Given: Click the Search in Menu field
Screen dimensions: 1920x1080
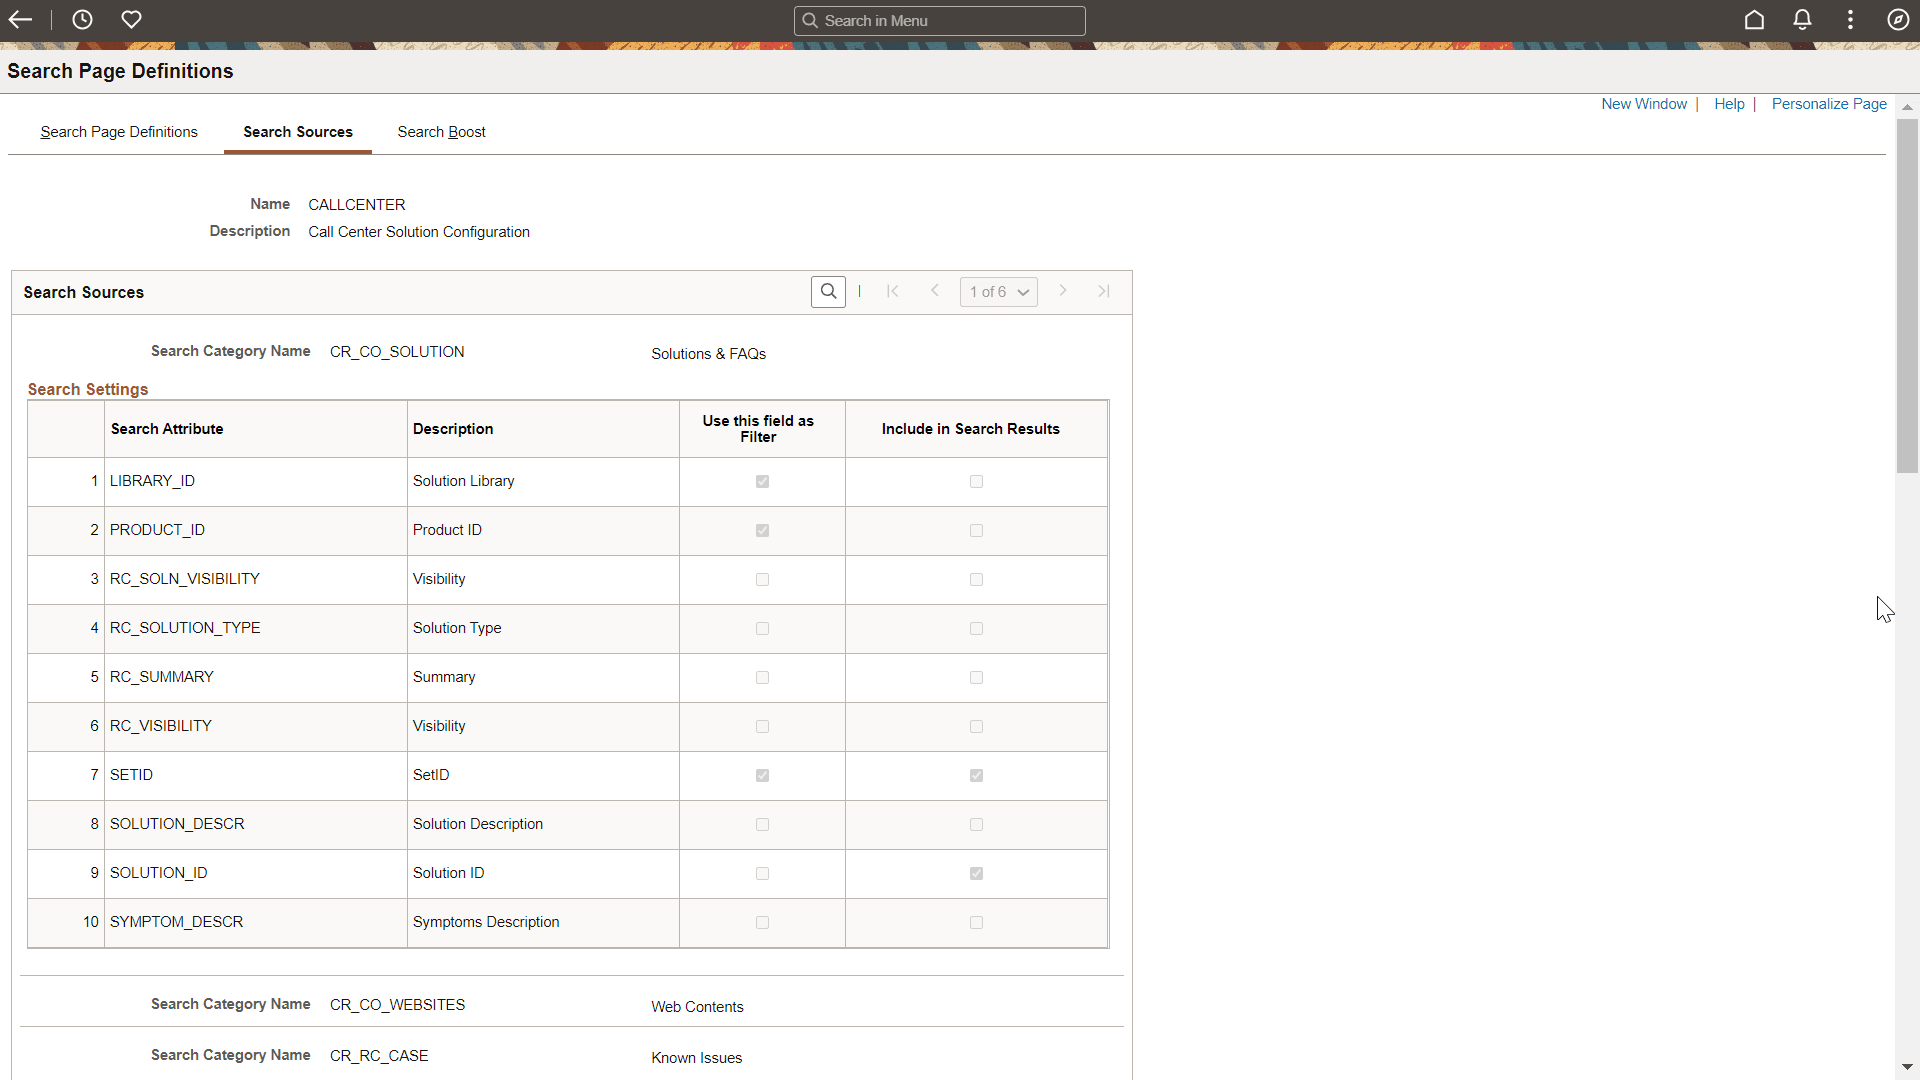Looking at the screenshot, I should 940,20.
